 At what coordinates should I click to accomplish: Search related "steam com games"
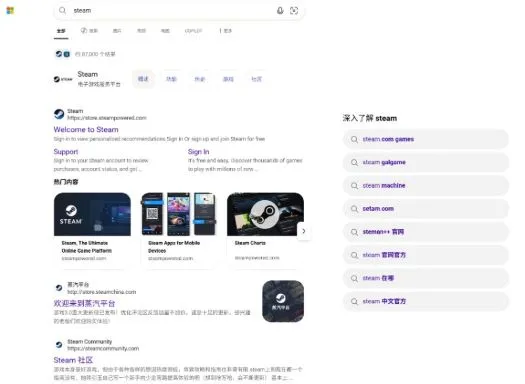point(426,139)
